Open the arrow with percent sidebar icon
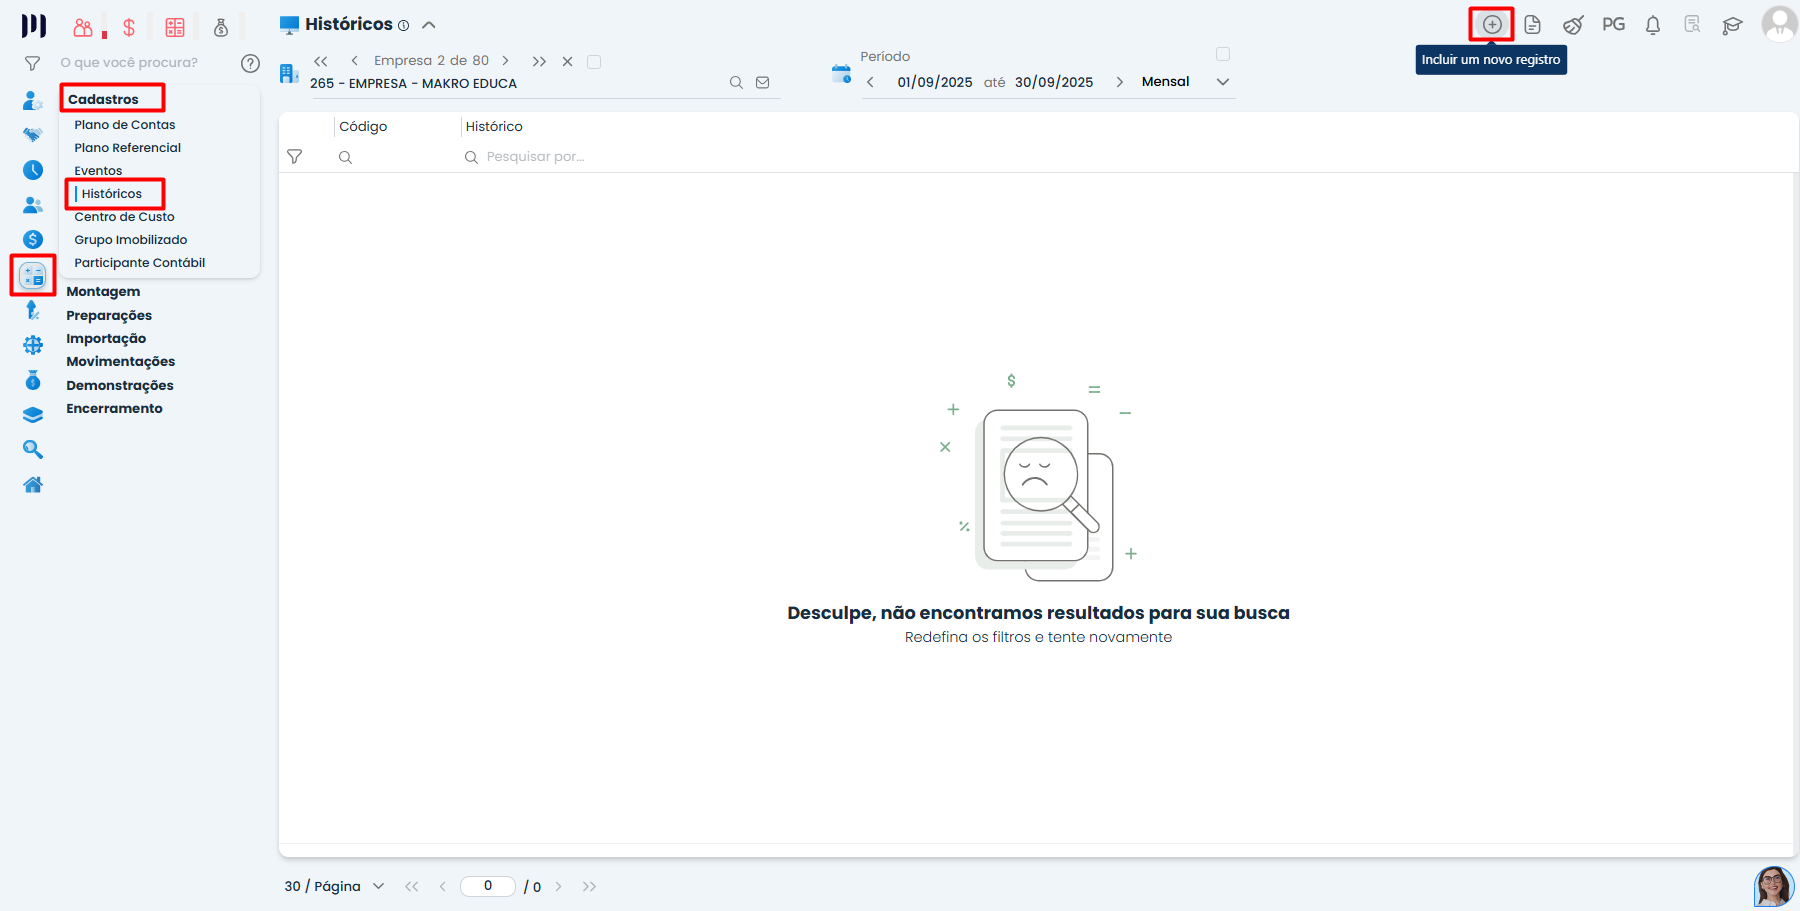 [33, 310]
